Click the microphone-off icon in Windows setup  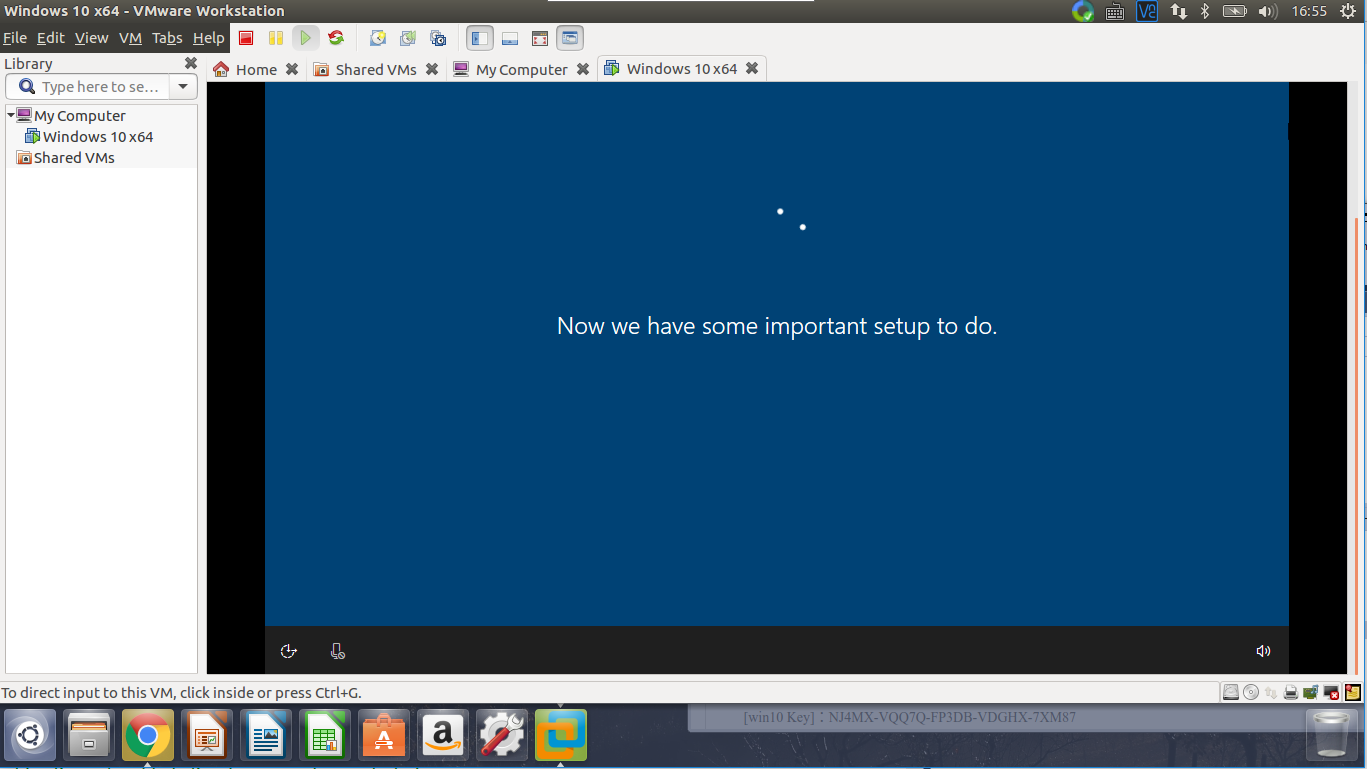click(338, 651)
